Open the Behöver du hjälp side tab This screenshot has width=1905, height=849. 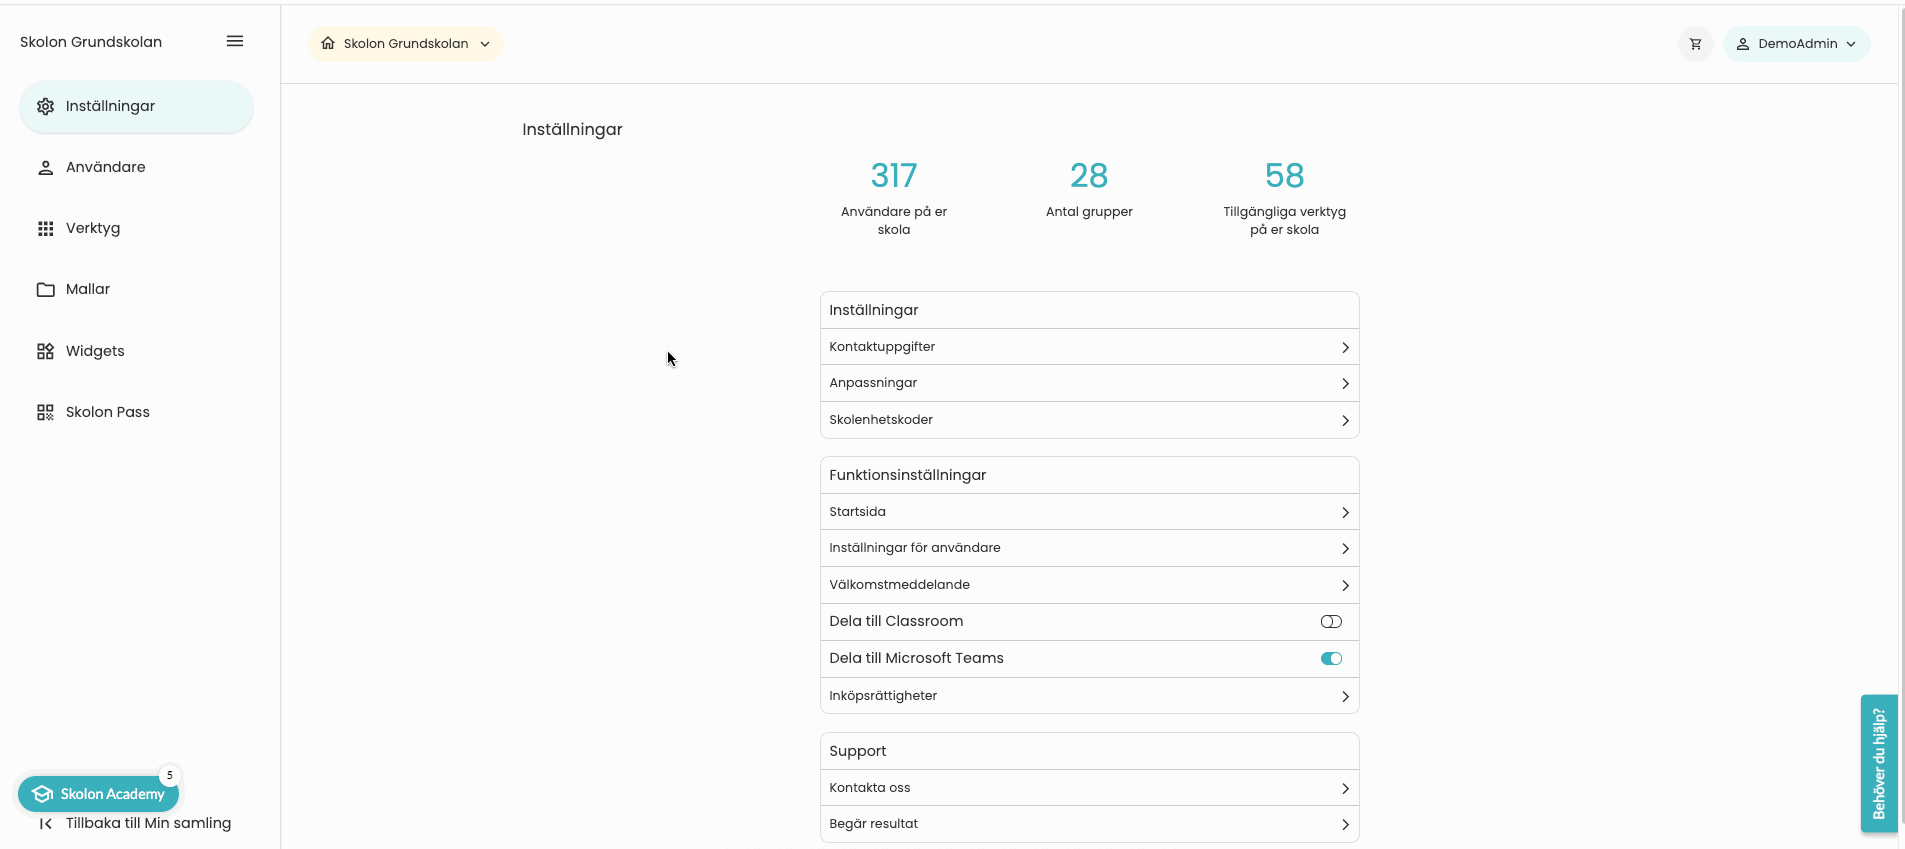click(1878, 764)
